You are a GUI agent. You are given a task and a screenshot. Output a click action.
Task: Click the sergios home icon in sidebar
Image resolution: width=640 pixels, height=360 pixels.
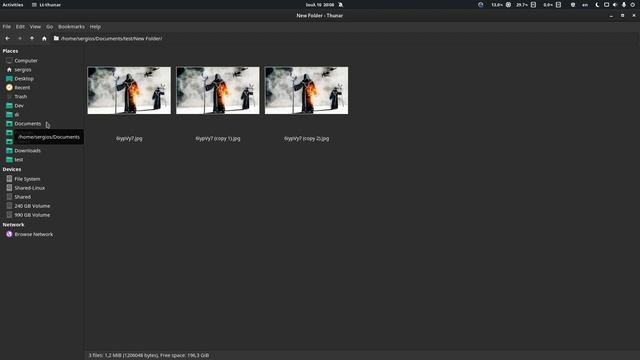pyautogui.click(x=9, y=69)
